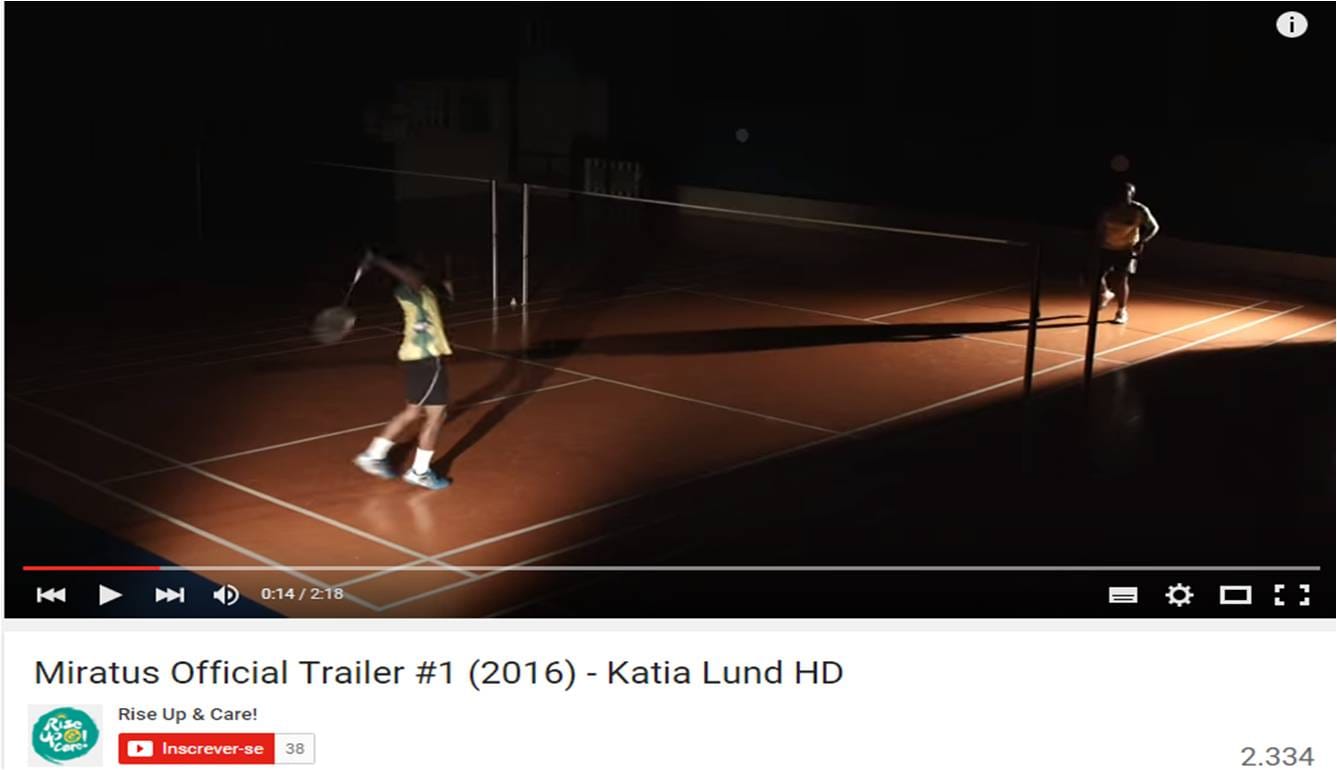Click the Inscrever-se subscribe button
The width and height of the screenshot is (1337, 770).
[x=196, y=748]
